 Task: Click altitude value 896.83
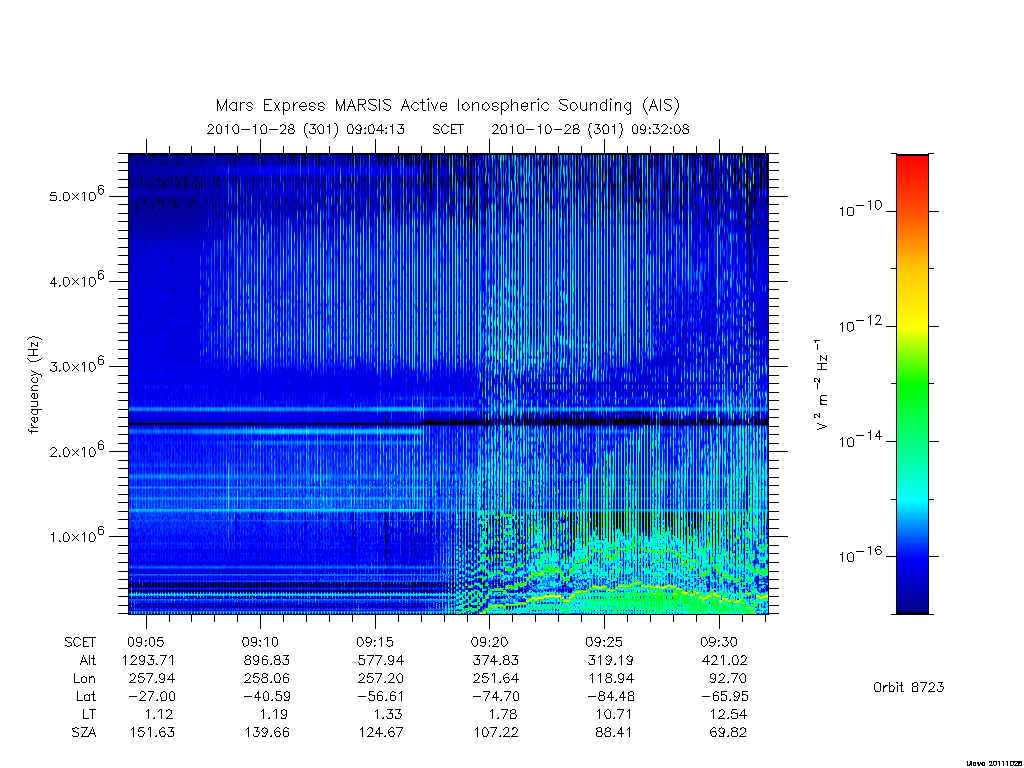(266, 660)
